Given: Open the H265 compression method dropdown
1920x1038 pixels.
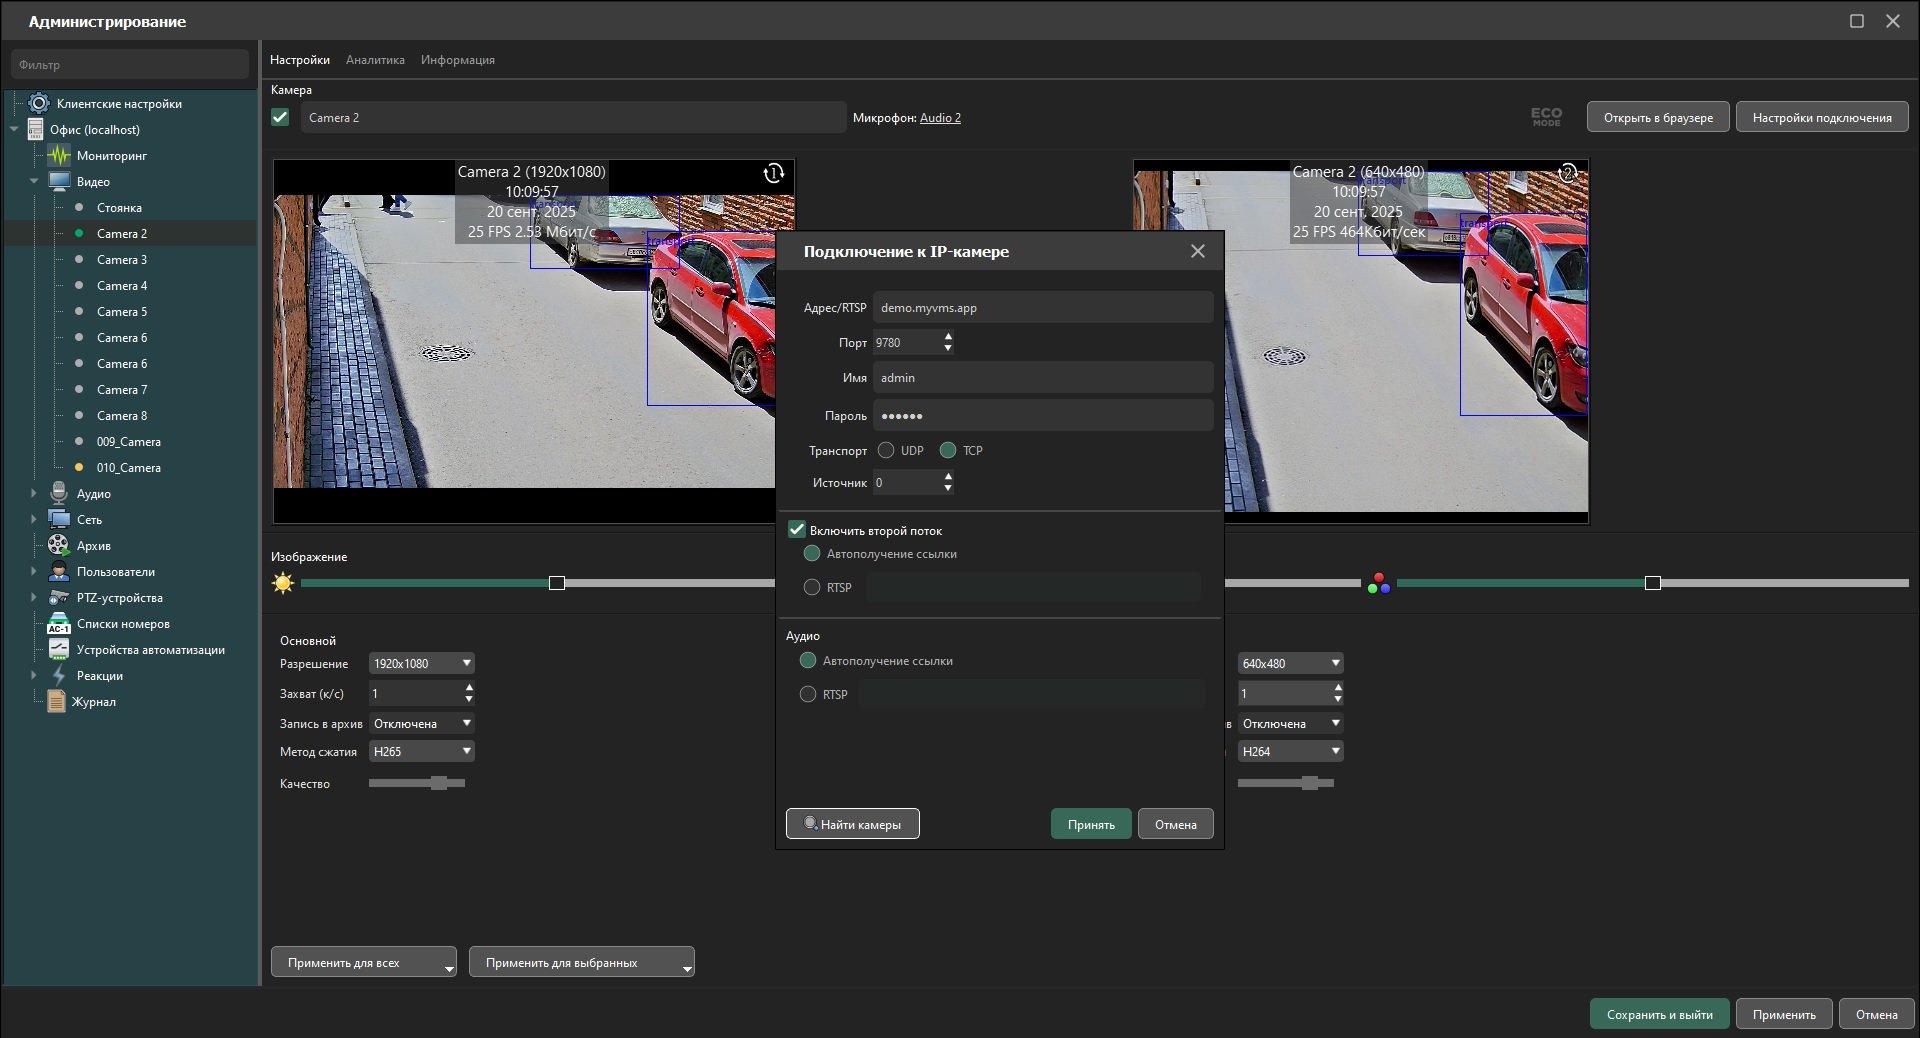Looking at the screenshot, I should coord(421,752).
